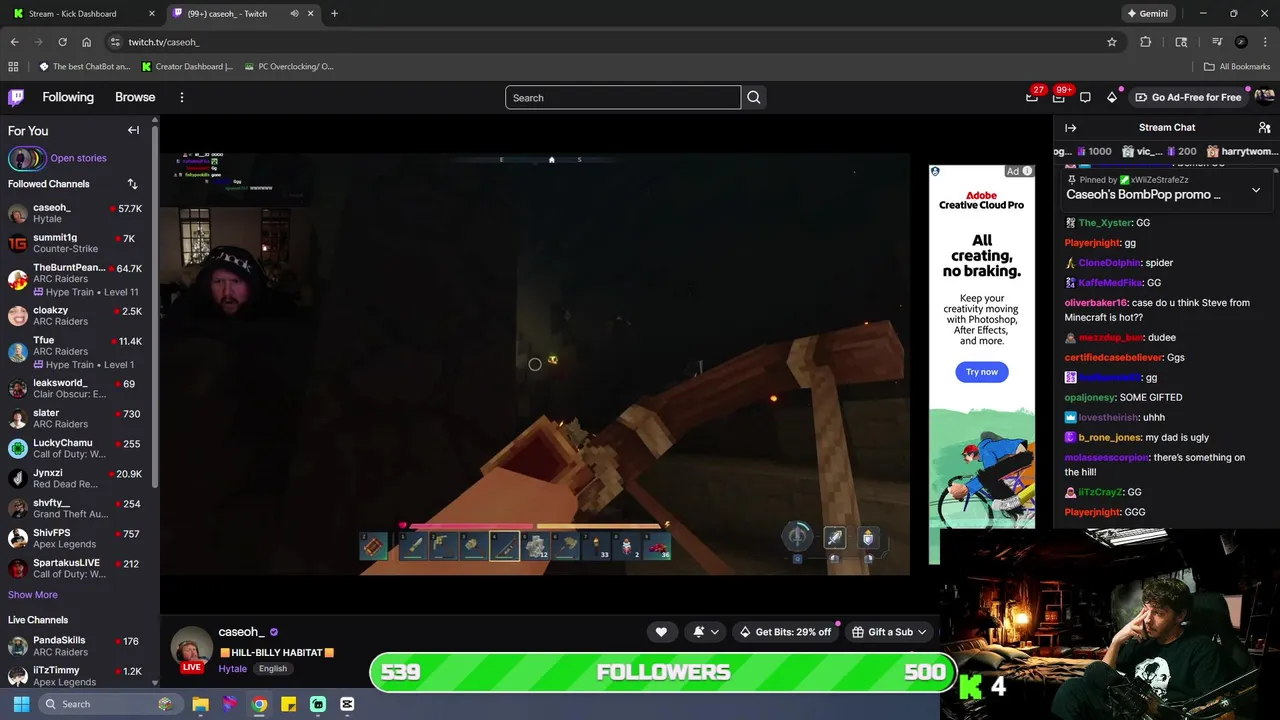The image size is (1280, 720).
Task: Collapse the For You sidebar
Action: (x=133, y=130)
